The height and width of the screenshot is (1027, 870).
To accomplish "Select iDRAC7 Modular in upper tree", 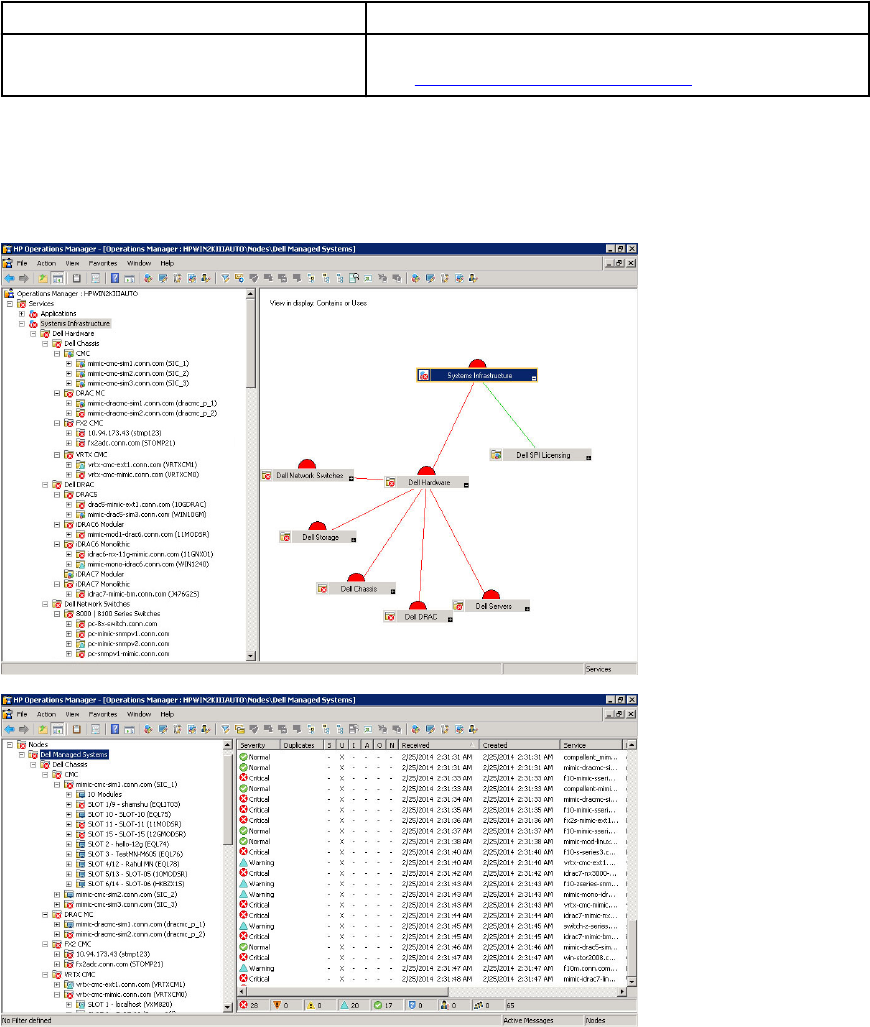I will point(100,574).
